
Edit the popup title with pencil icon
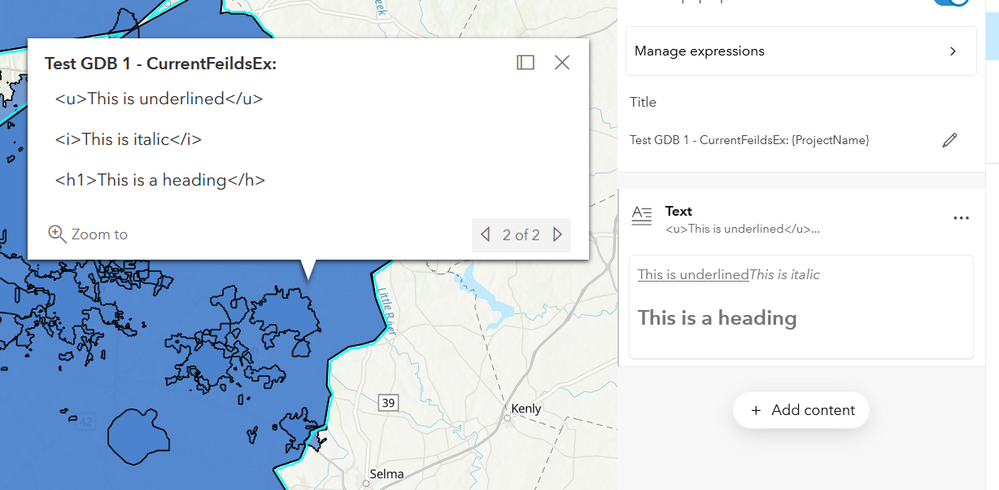tap(949, 140)
